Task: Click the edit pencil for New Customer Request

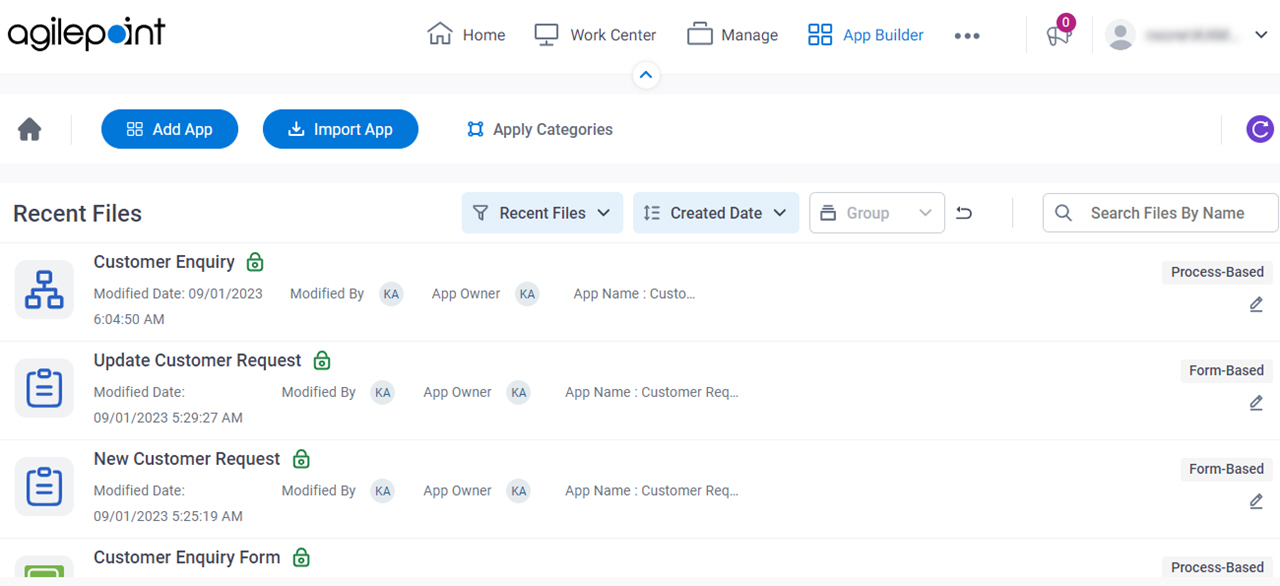Action: pyautogui.click(x=1256, y=502)
